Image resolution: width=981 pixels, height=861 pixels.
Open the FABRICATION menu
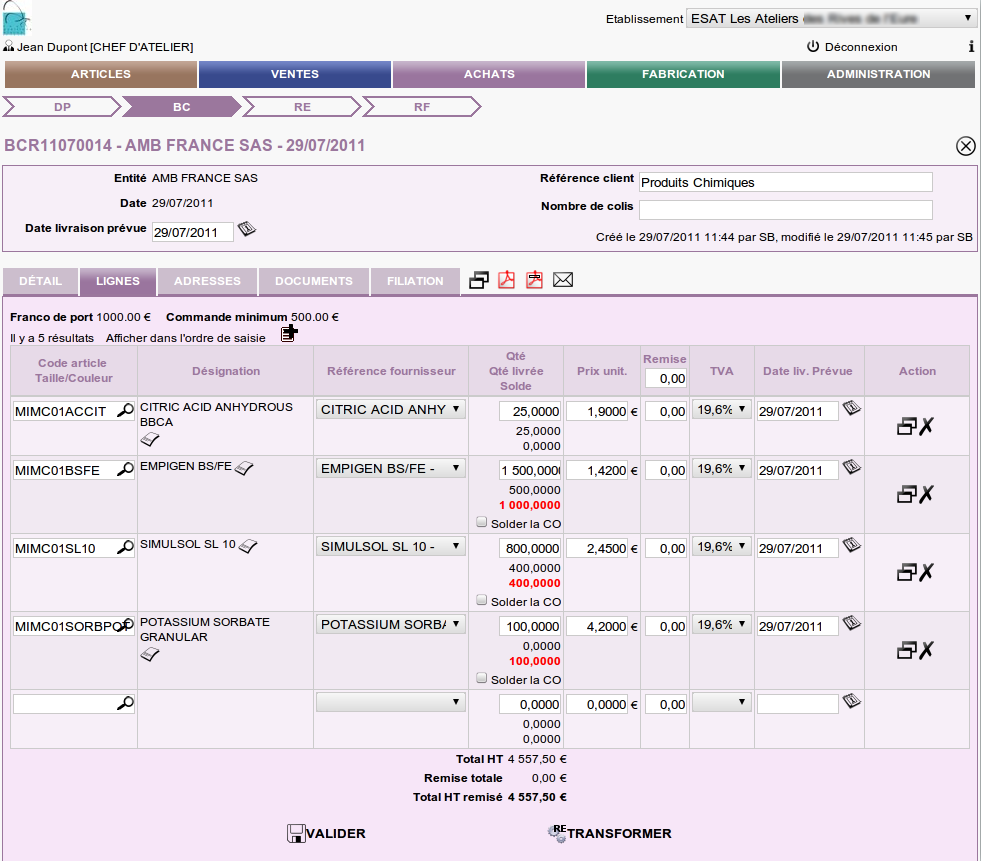683,74
